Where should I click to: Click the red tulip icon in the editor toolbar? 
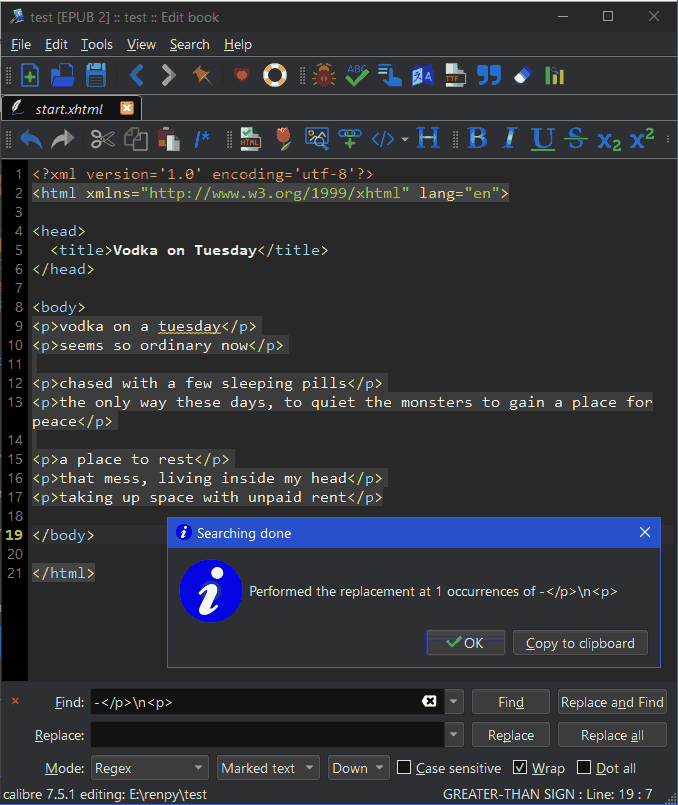point(283,139)
